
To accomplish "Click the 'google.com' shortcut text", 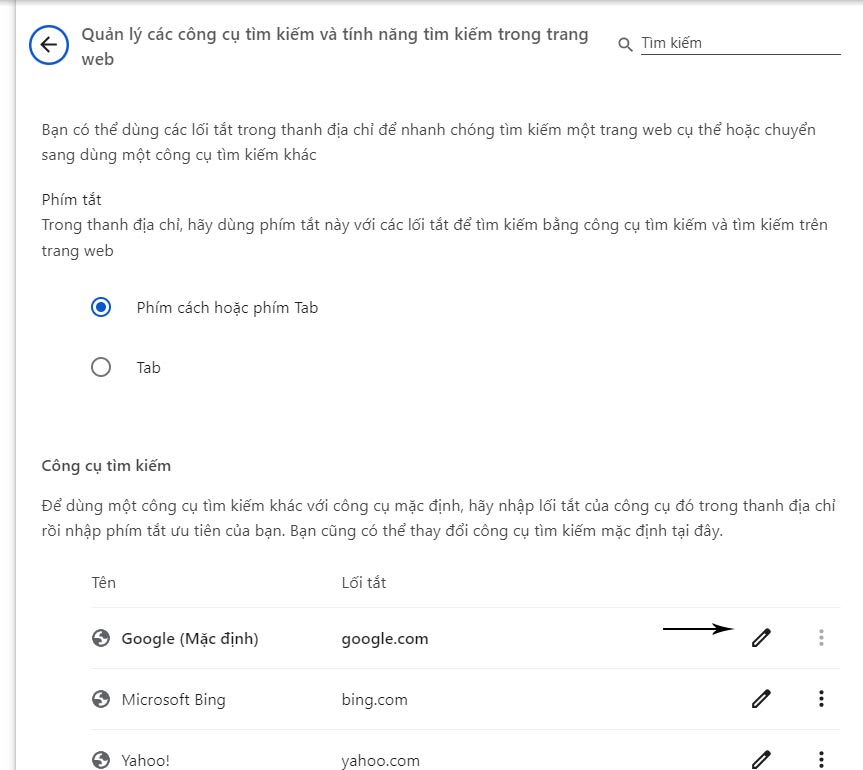I will [385, 638].
